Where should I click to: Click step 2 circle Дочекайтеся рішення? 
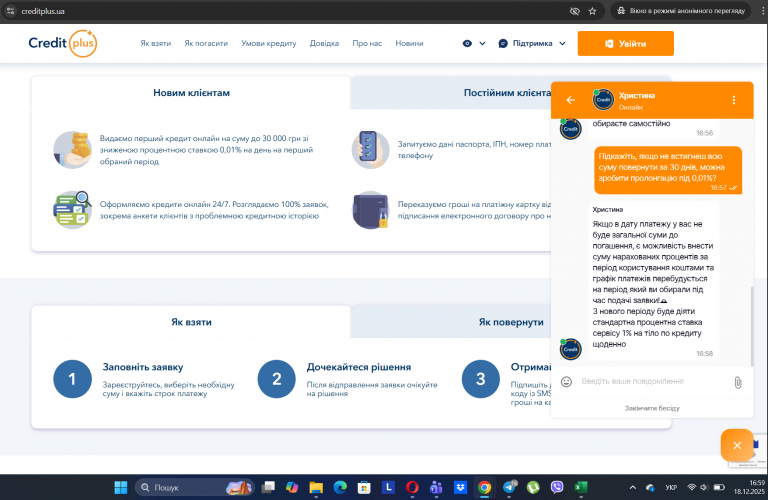click(277, 379)
